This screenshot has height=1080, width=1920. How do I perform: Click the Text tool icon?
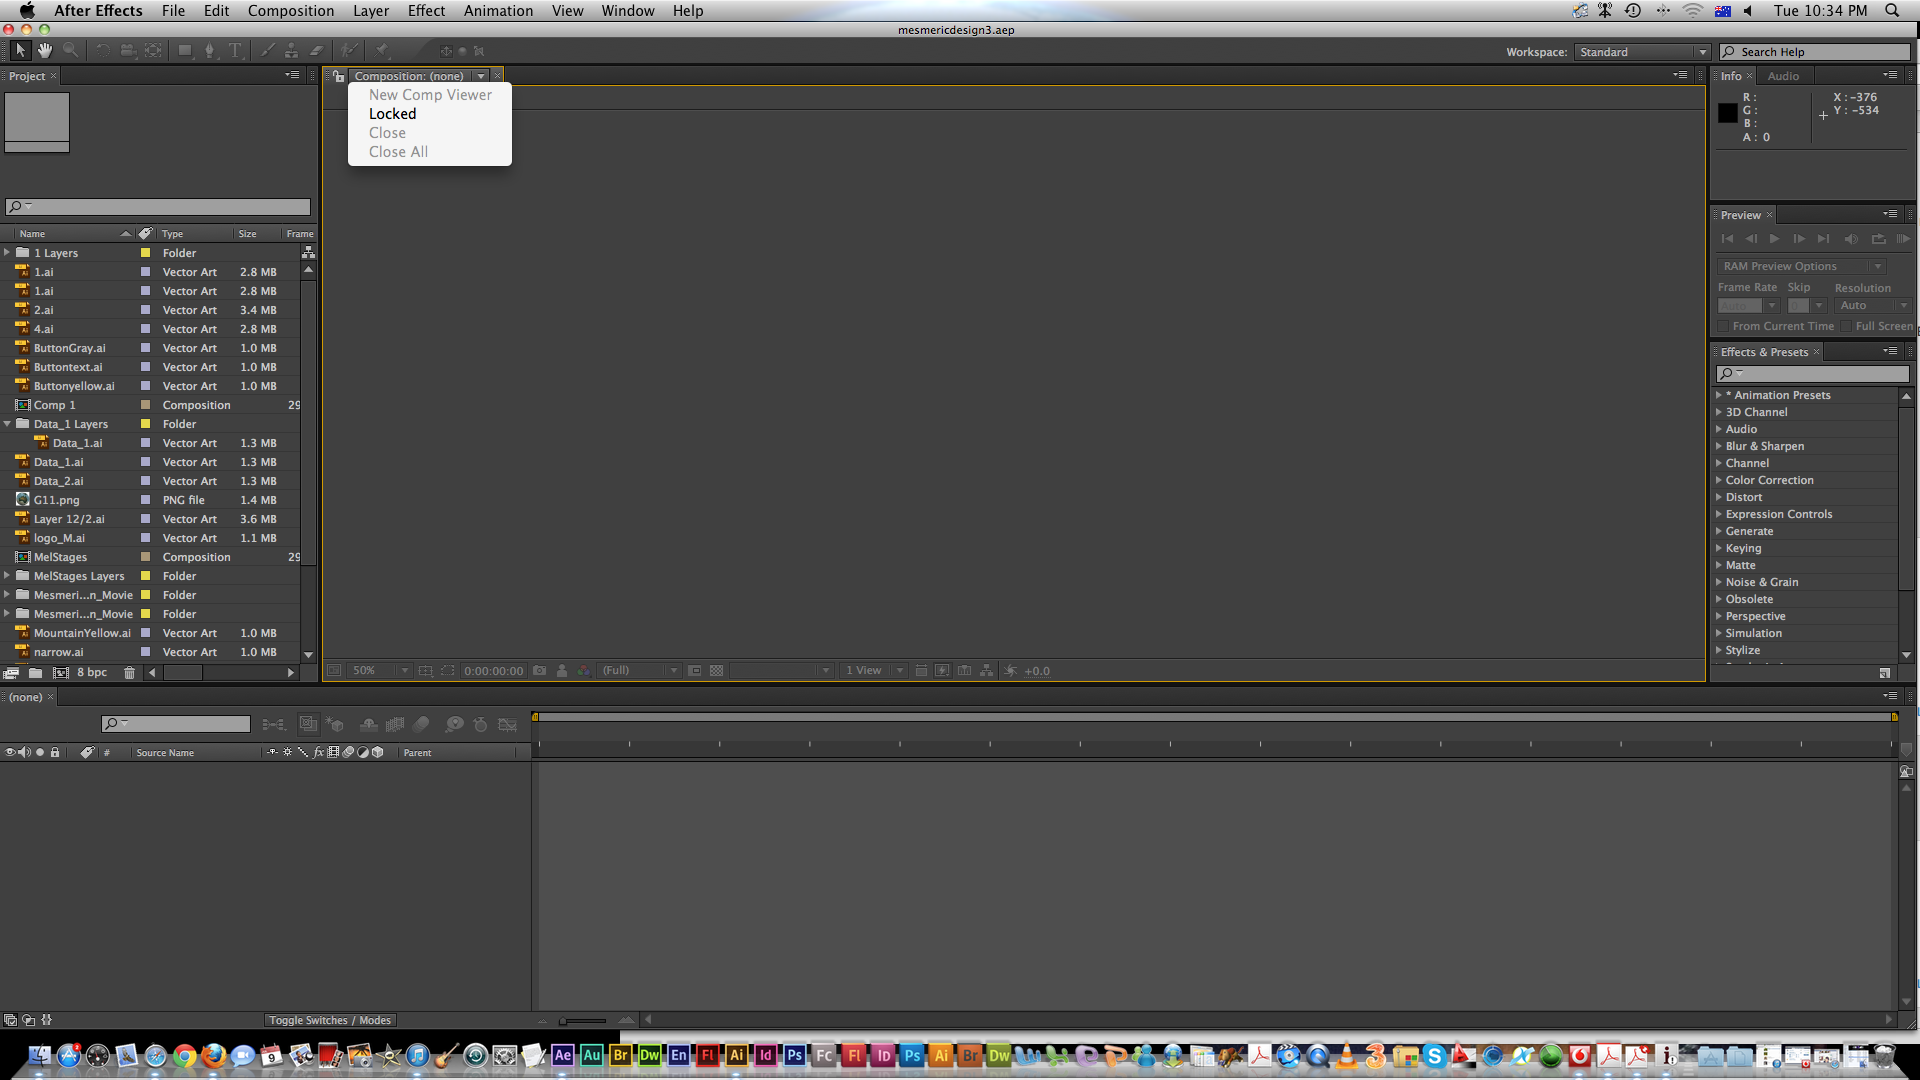235,49
